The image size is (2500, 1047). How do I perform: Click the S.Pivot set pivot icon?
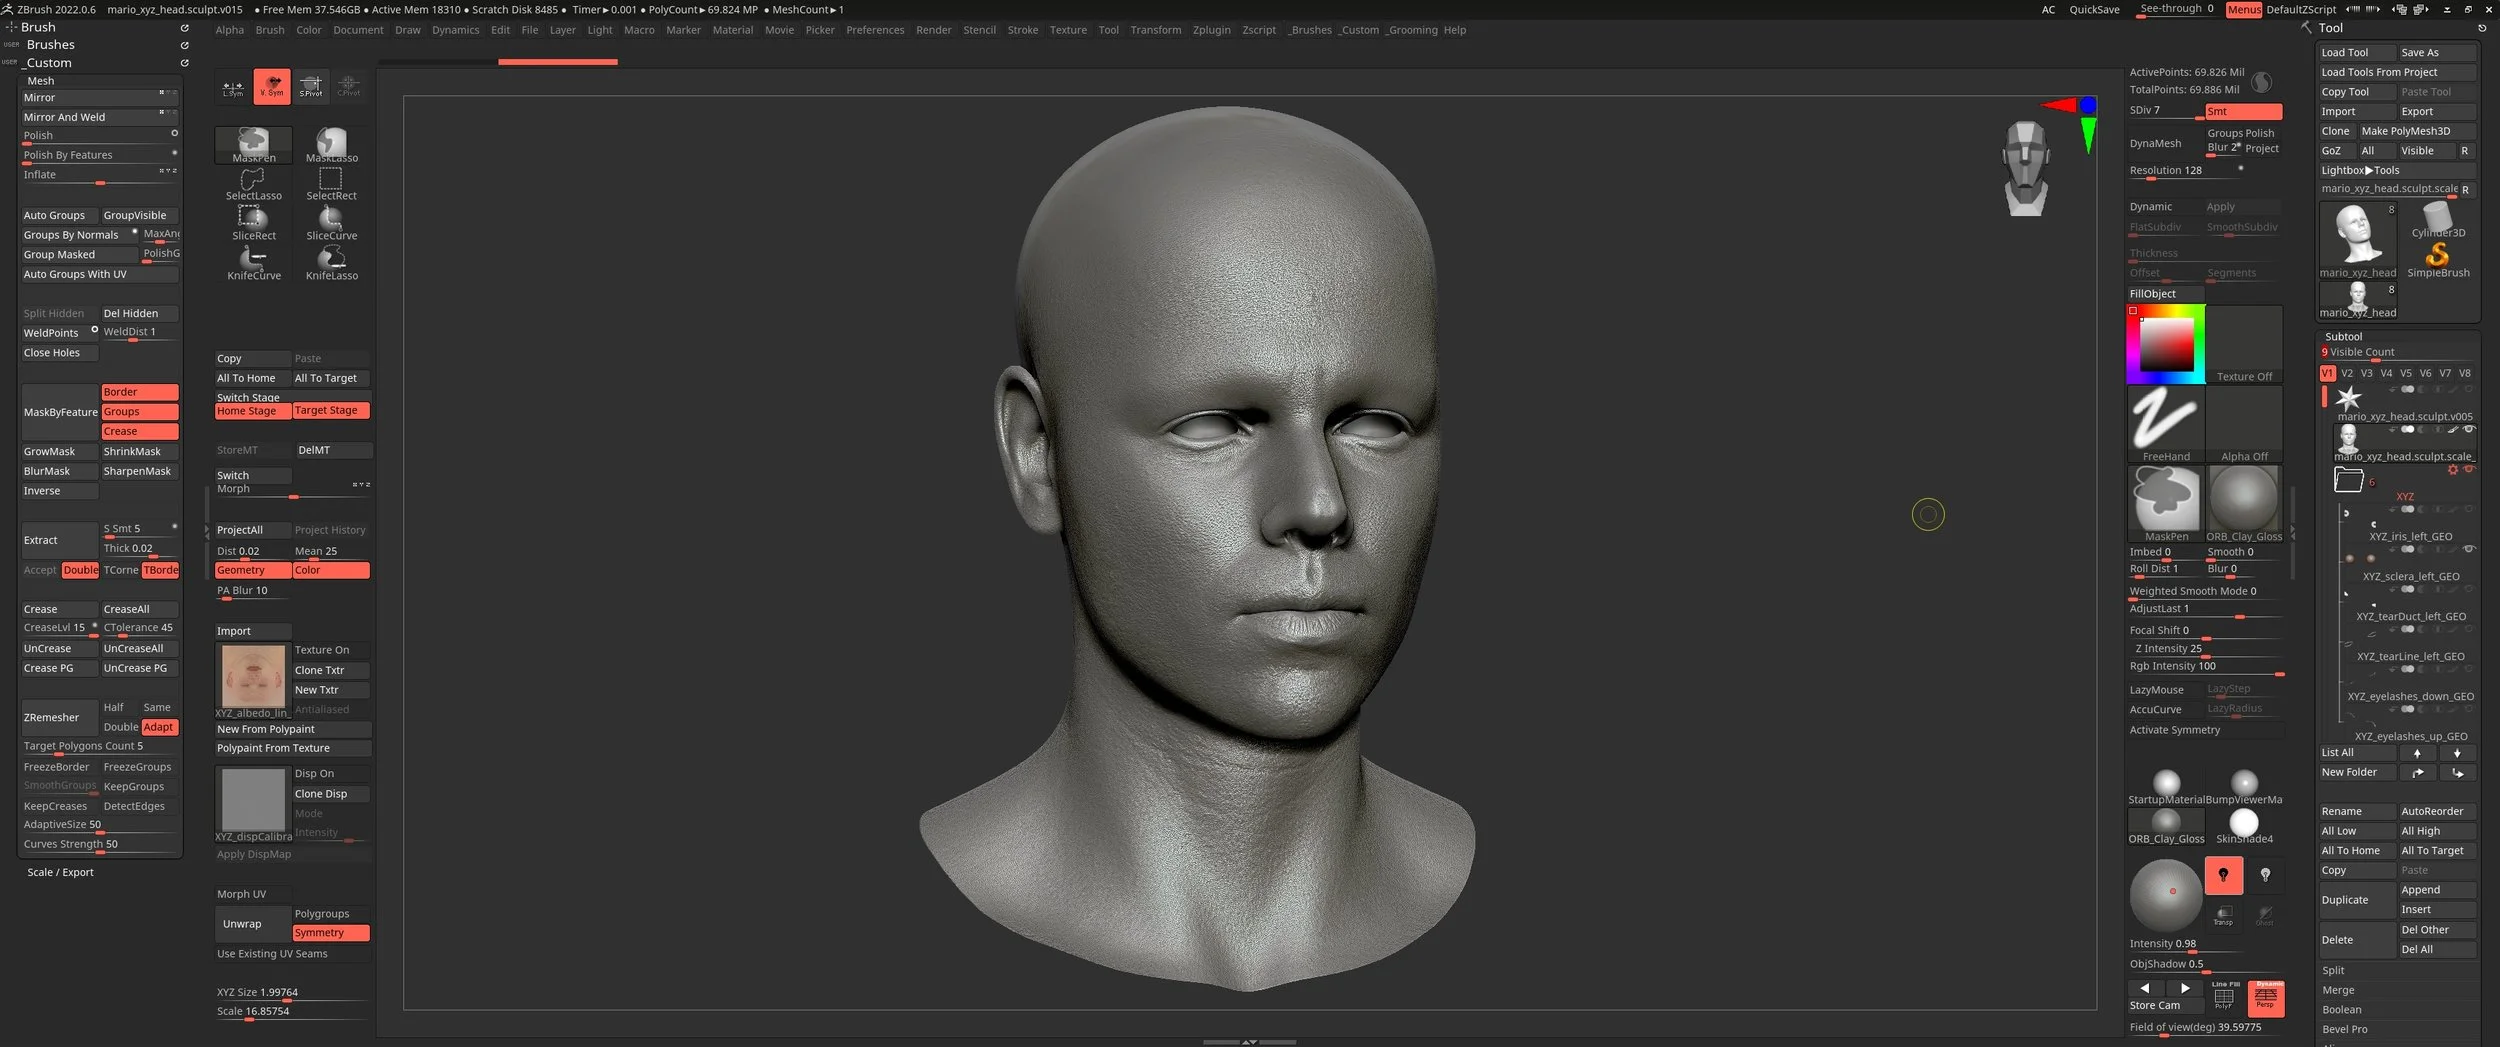tap(311, 87)
